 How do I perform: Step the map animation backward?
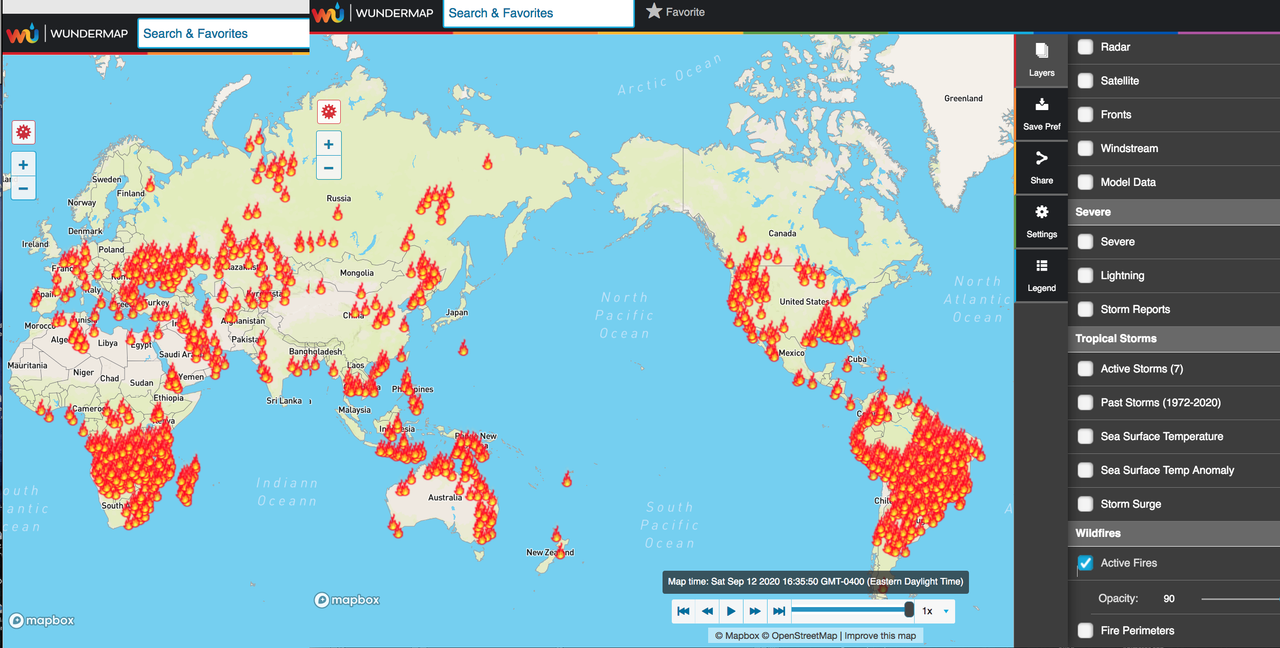708,611
